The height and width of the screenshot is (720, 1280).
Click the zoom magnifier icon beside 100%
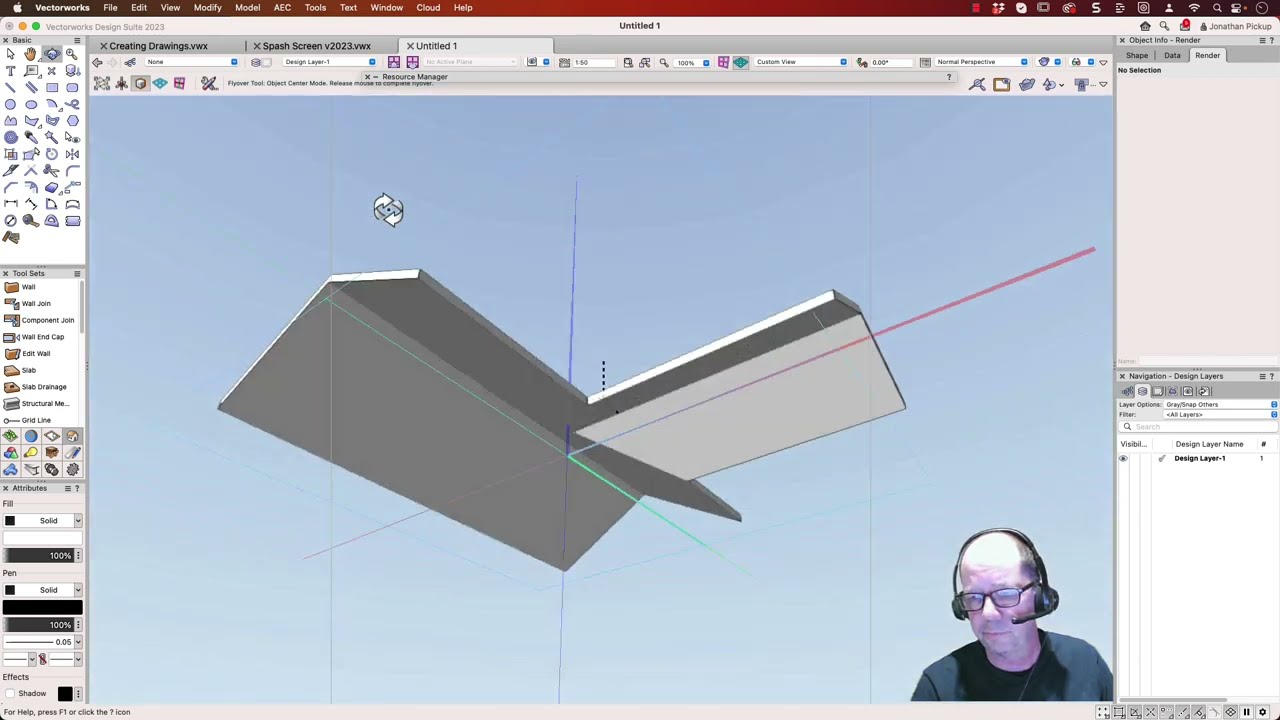pos(664,62)
